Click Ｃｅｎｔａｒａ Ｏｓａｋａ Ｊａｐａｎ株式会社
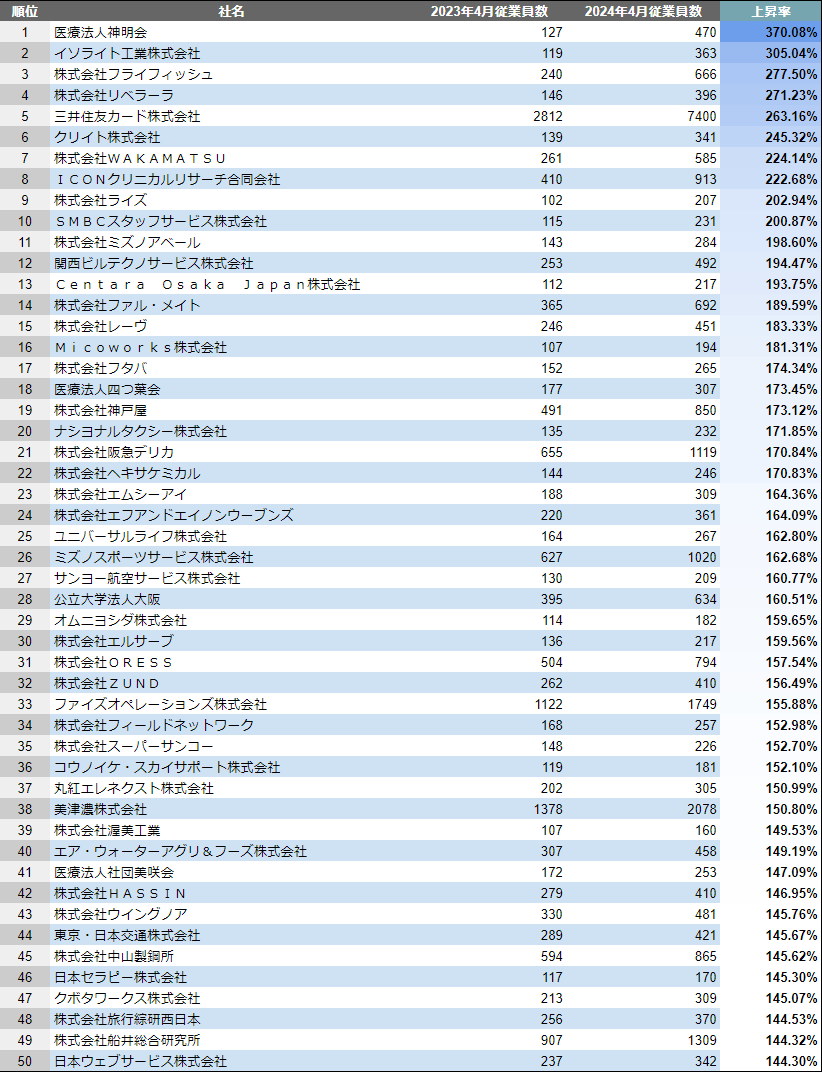 coord(207,284)
